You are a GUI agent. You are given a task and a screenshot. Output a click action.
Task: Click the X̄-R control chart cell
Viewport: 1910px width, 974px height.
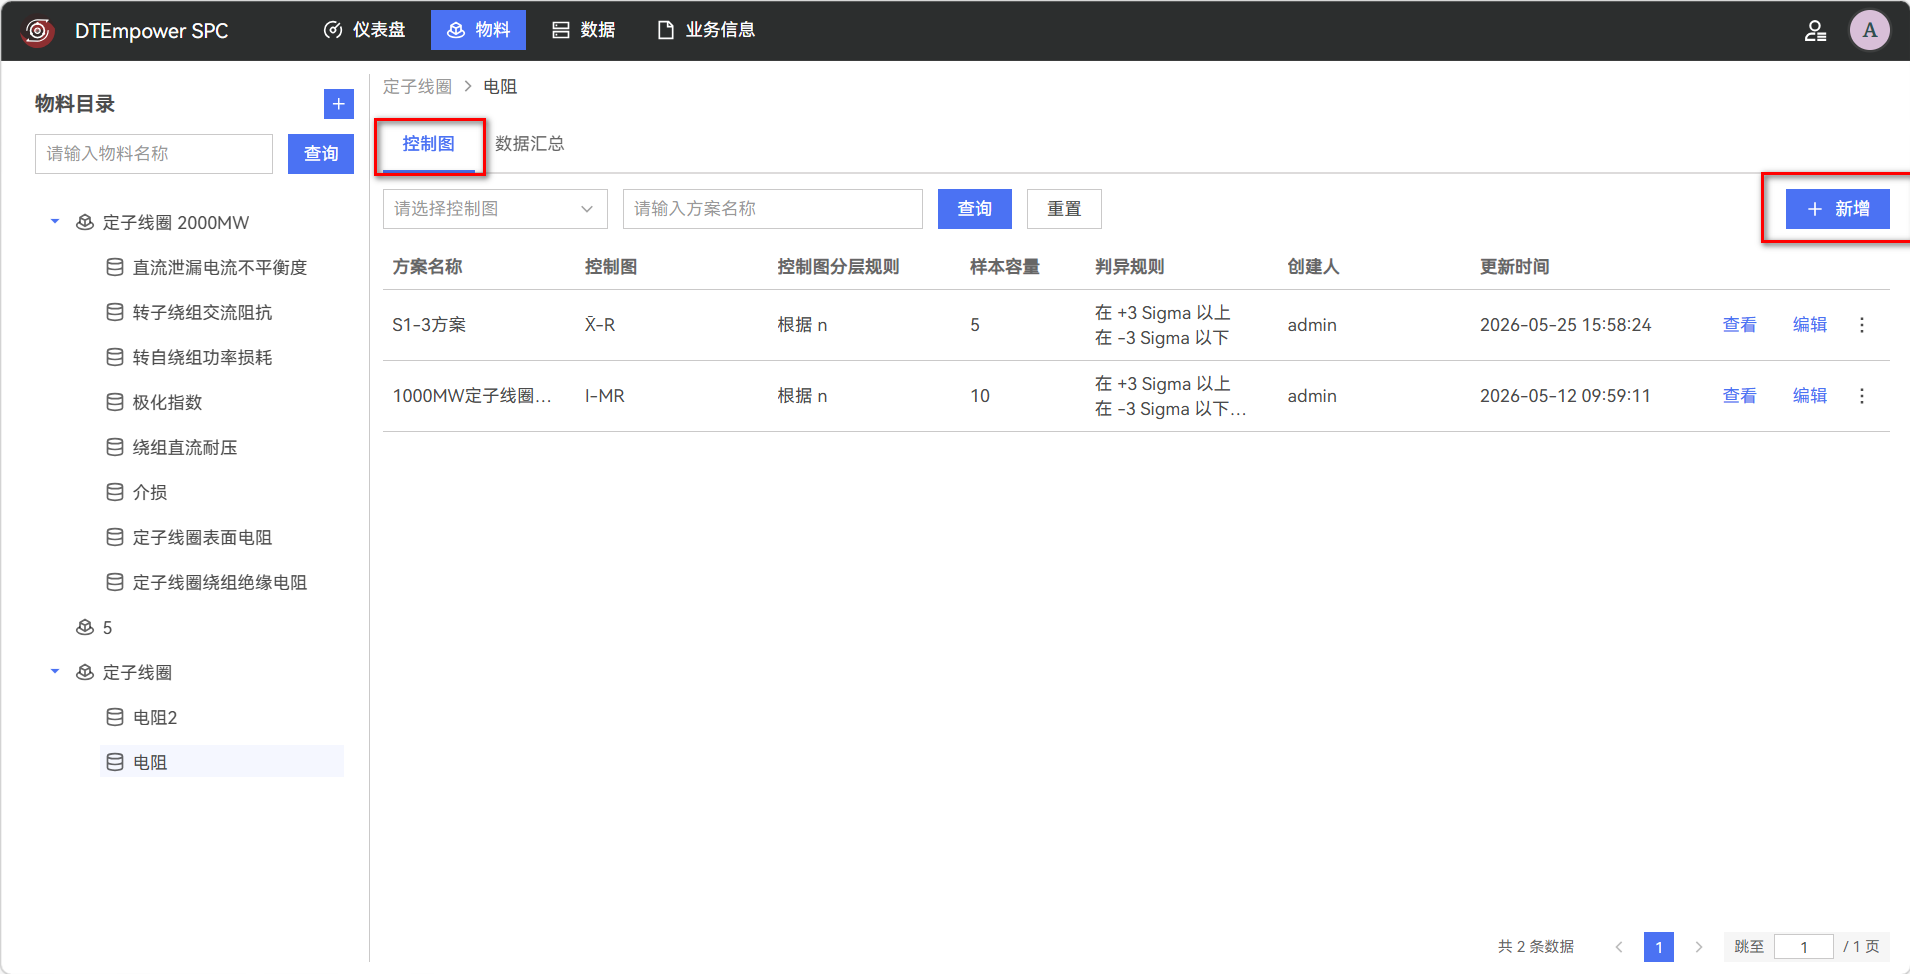(x=600, y=325)
